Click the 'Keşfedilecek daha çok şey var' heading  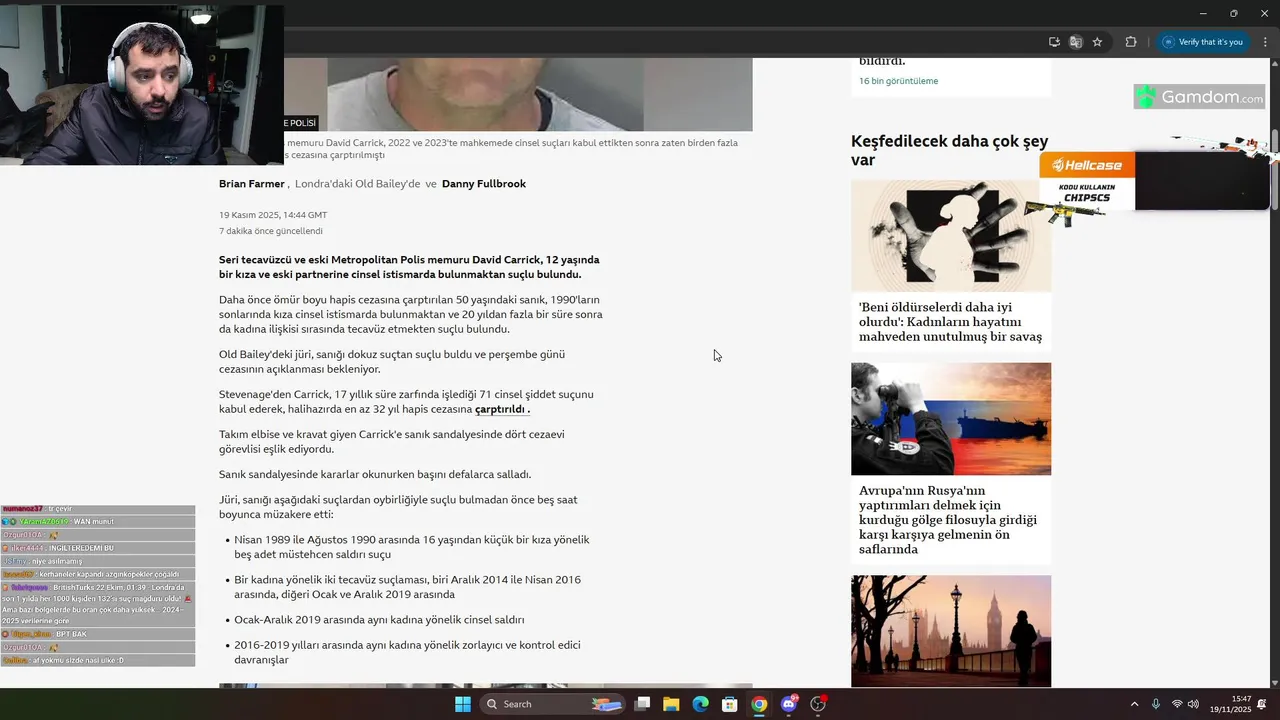pyautogui.click(x=950, y=150)
